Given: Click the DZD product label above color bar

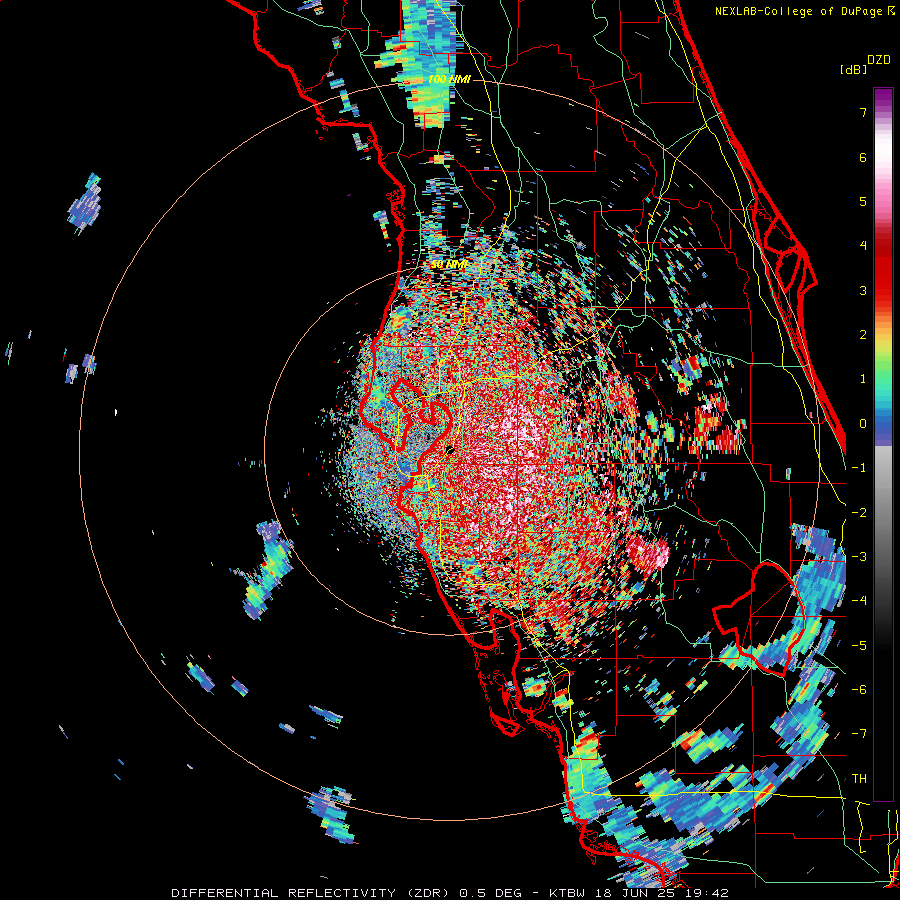Looking at the screenshot, I should (x=879, y=60).
